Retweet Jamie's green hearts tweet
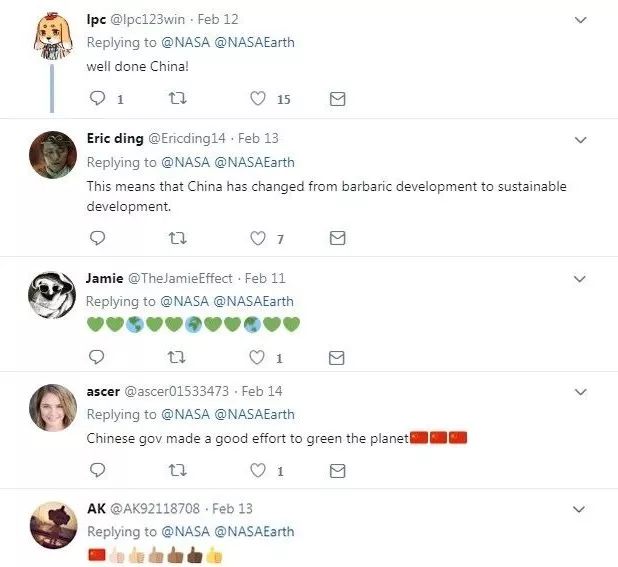Viewport: 618px width, 567px height. point(177,357)
